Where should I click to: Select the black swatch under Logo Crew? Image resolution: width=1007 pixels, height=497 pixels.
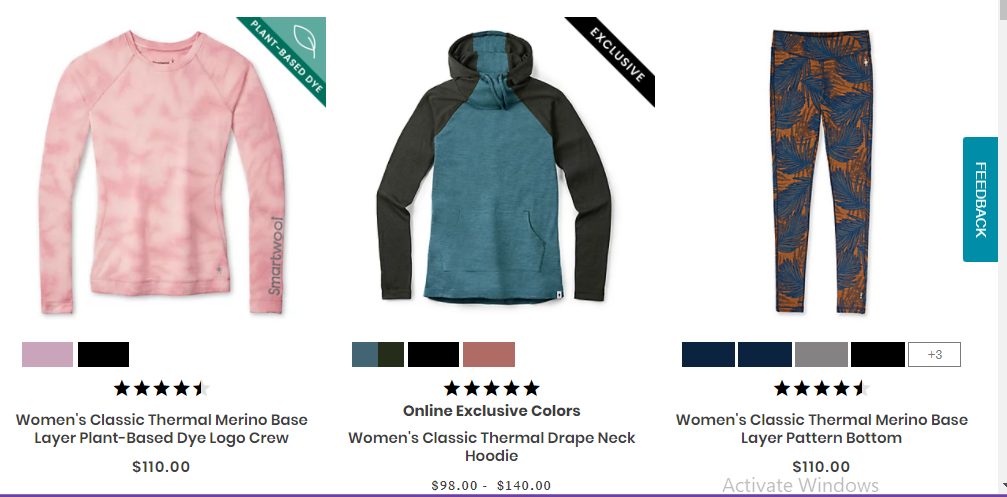[x=103, y=354]
